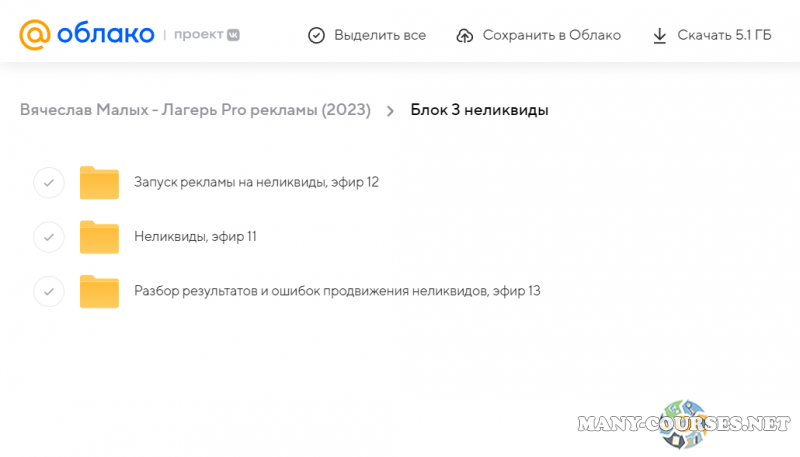The width and height of the screenshot is (800, 457).
Task: Open the Неликвиды, эфир 11 folder name
Action: 195,237
